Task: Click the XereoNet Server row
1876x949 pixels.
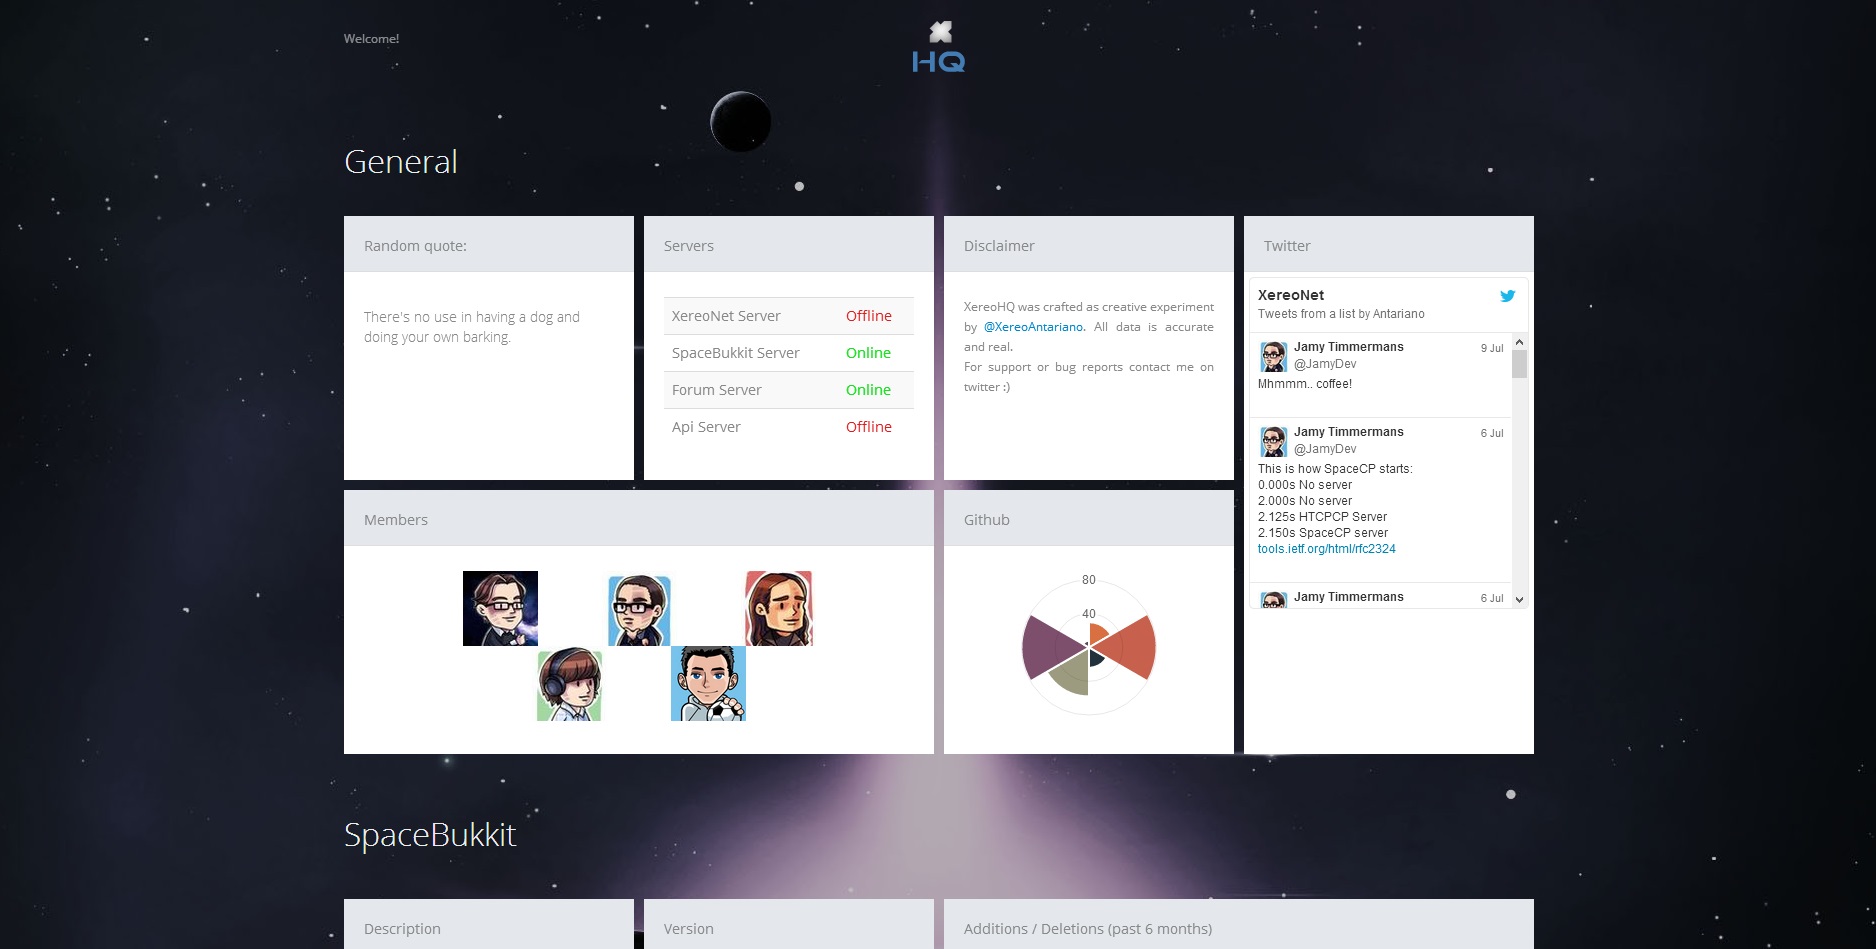Action: [789, 316]
